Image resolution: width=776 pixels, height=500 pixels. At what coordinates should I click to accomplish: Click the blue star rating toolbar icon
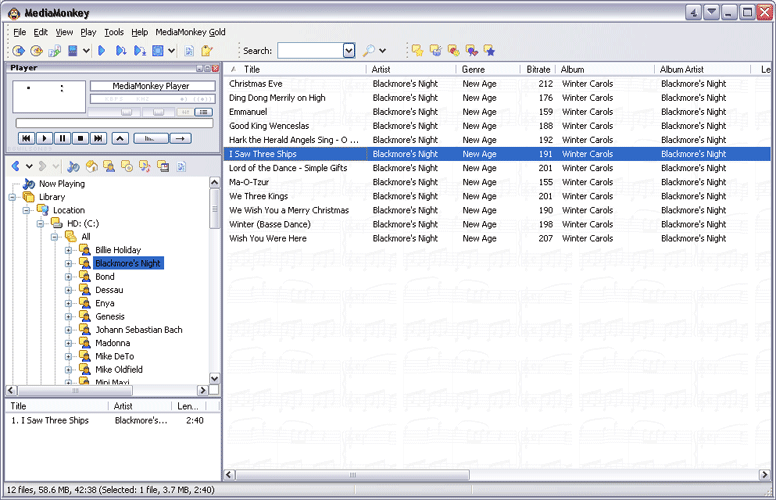[489, 50]
